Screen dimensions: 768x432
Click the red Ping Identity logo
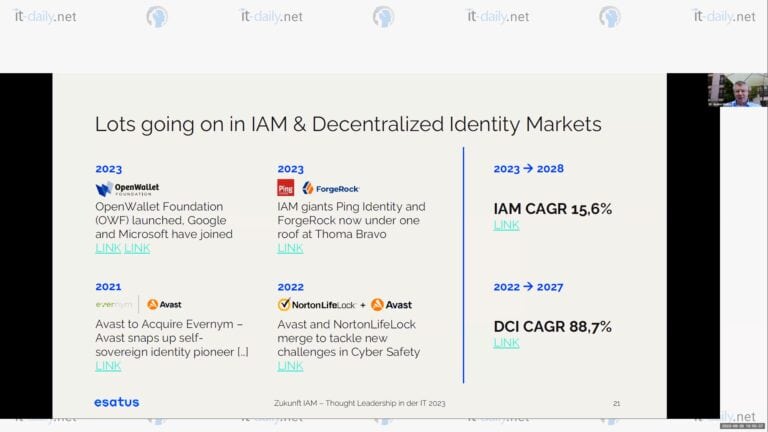[x=286, y=188]
